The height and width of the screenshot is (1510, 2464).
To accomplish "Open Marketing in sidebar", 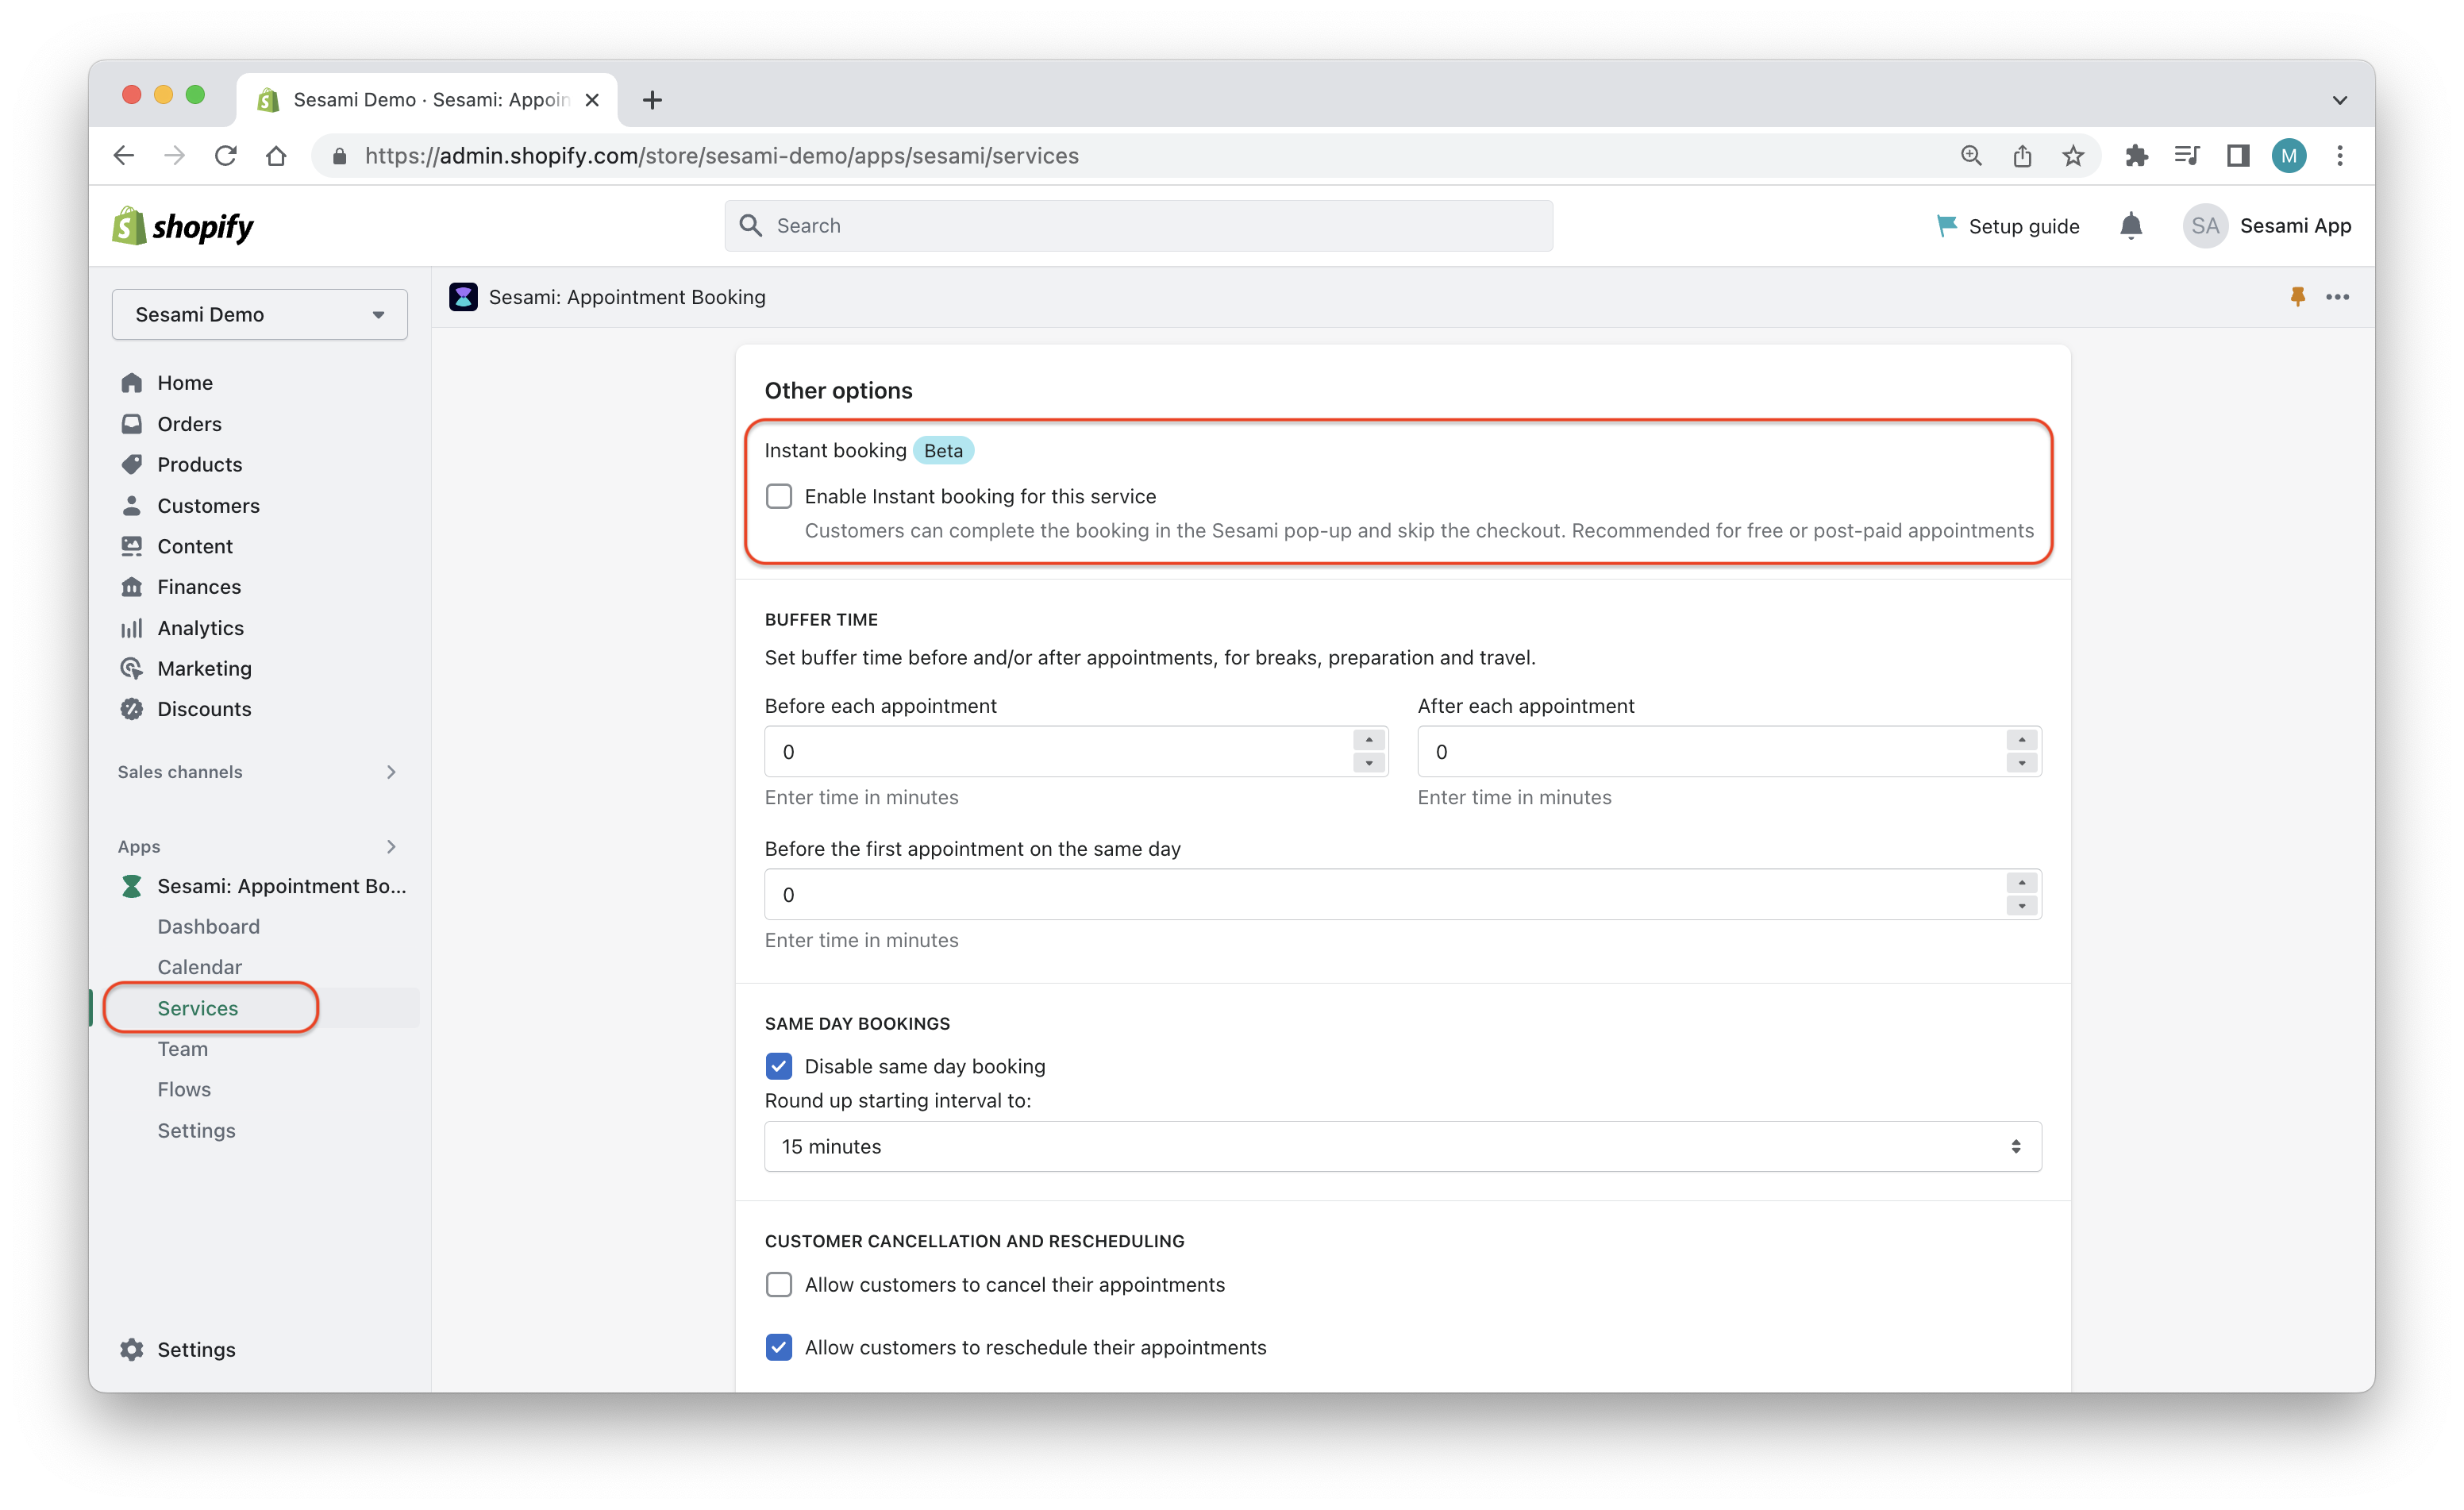I will [x=204, y=668].
